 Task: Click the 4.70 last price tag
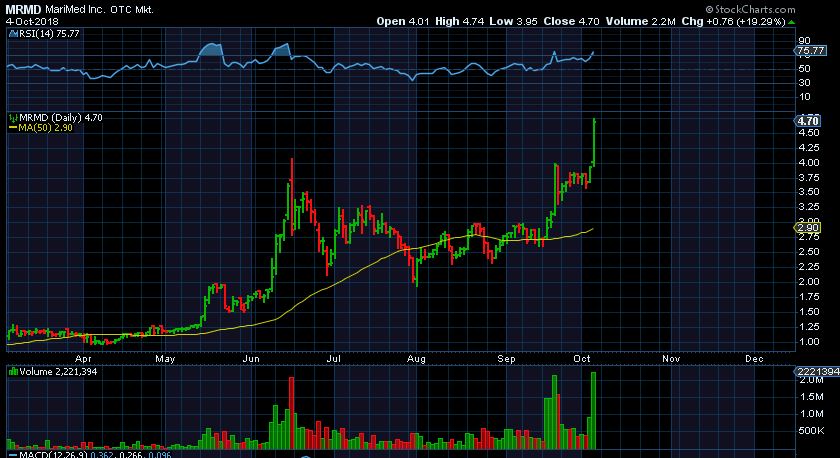click(808, 121)
